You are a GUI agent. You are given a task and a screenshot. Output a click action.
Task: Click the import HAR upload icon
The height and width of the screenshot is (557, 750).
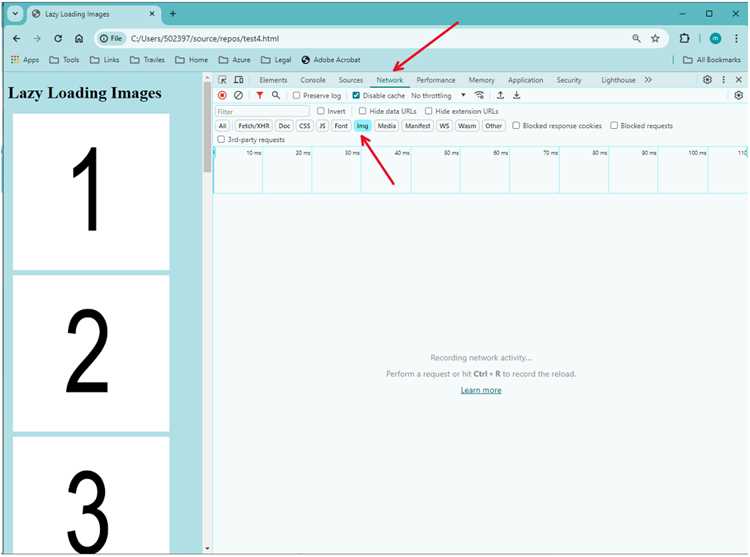tap(500, 95)
